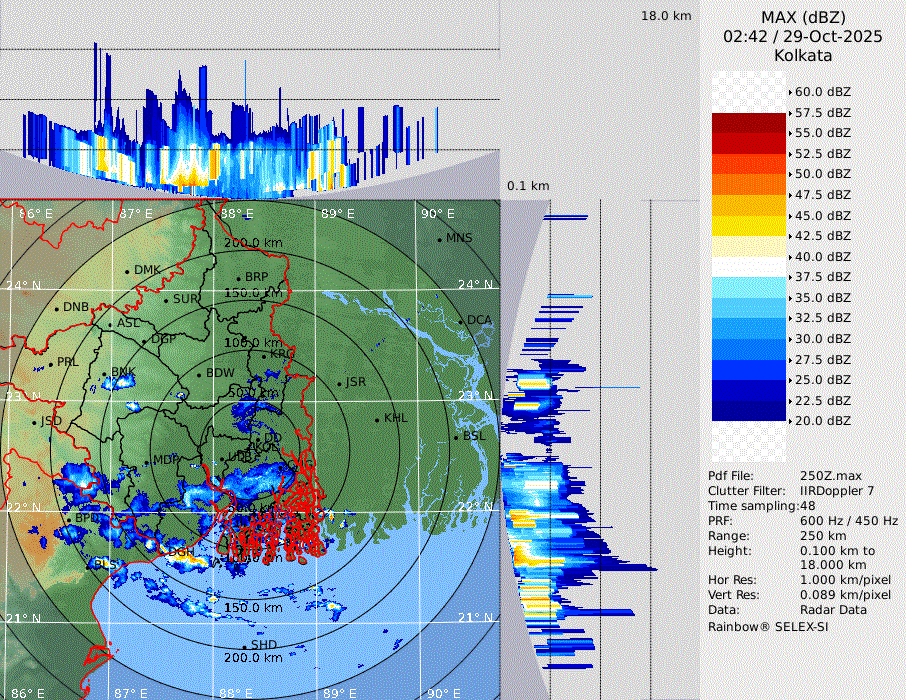This screenshot has width=906, height=700.
Task: Click the 18.0 km height label
Action: coord(666,16)
